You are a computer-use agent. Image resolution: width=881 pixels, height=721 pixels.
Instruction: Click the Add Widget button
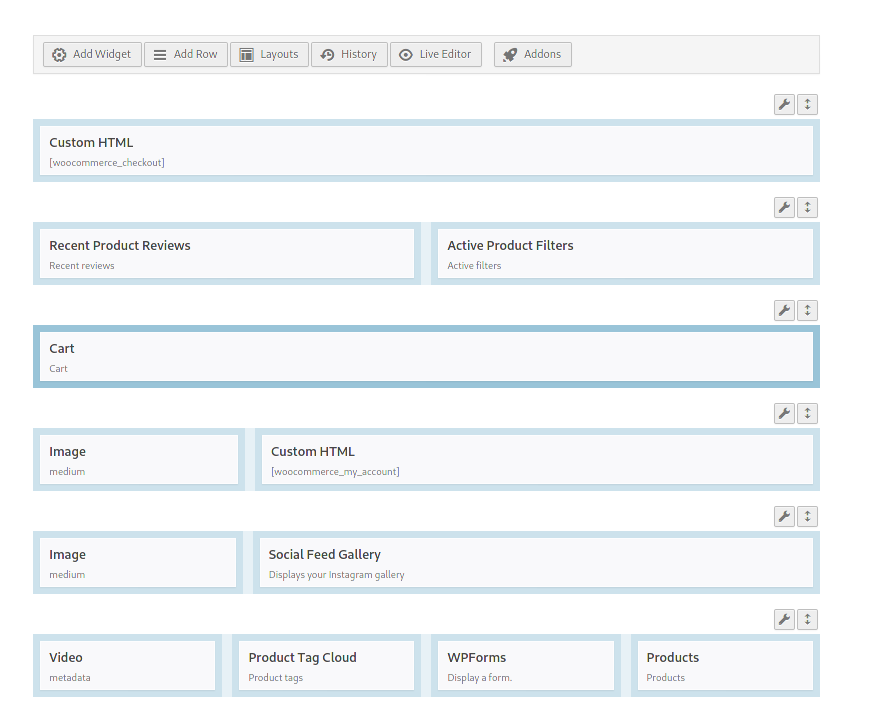tap(92, 54)
